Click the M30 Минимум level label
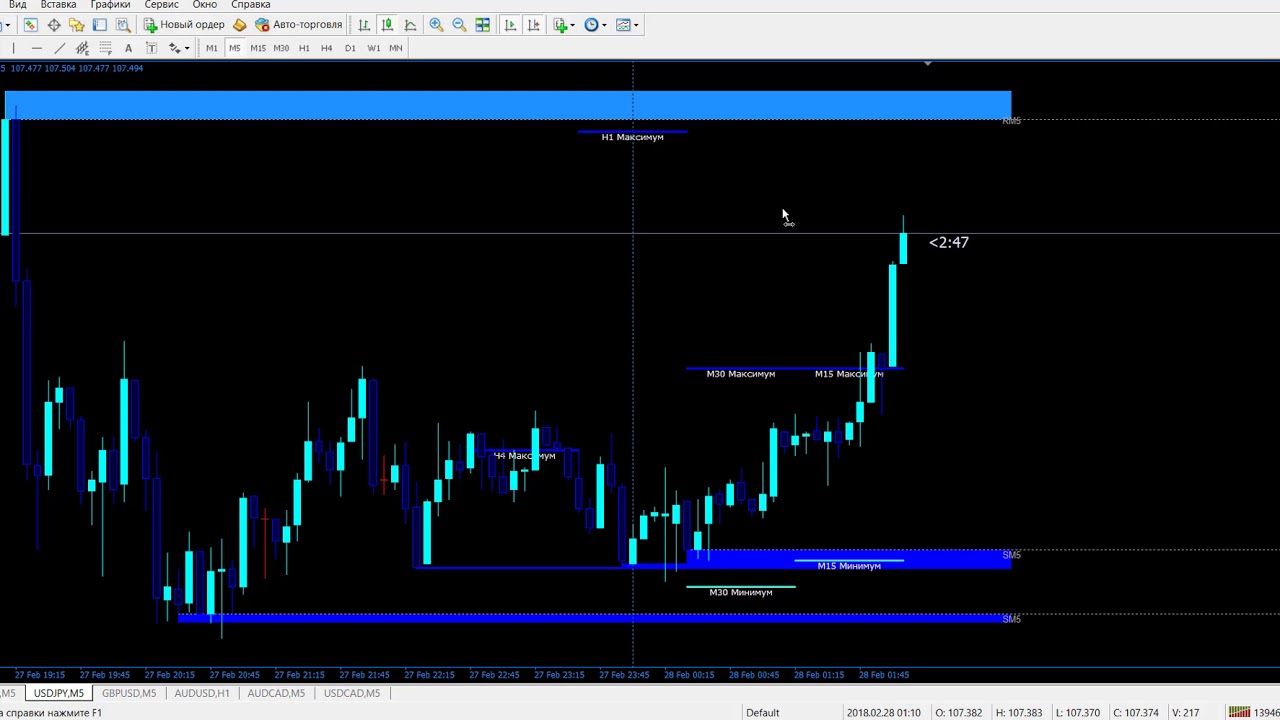The height and width of the screenshot is (720, 1280). coord(740,592)
